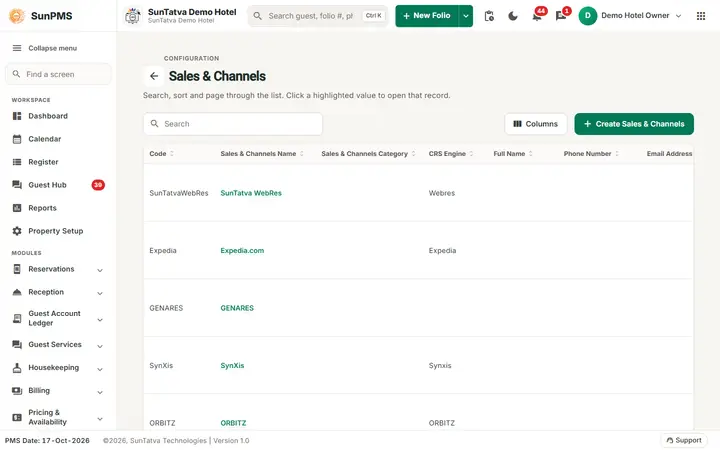Open notifications bell with 44 badge
720x450 pixels.
(537, 16)
